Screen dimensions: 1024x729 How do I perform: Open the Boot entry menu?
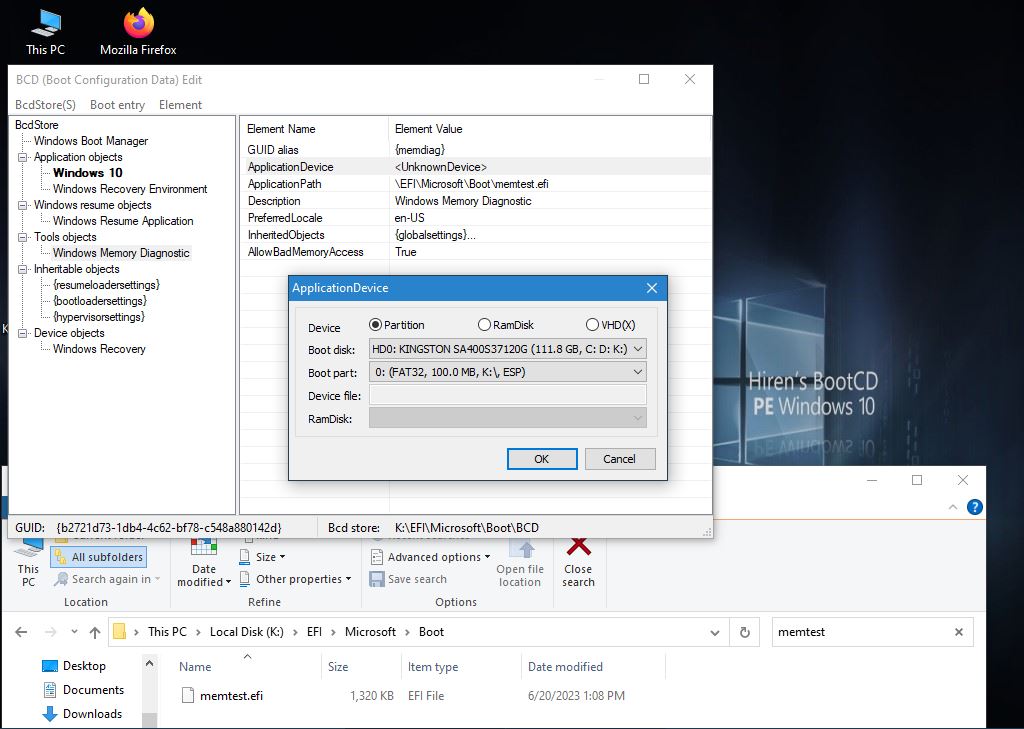pos(117,105)
